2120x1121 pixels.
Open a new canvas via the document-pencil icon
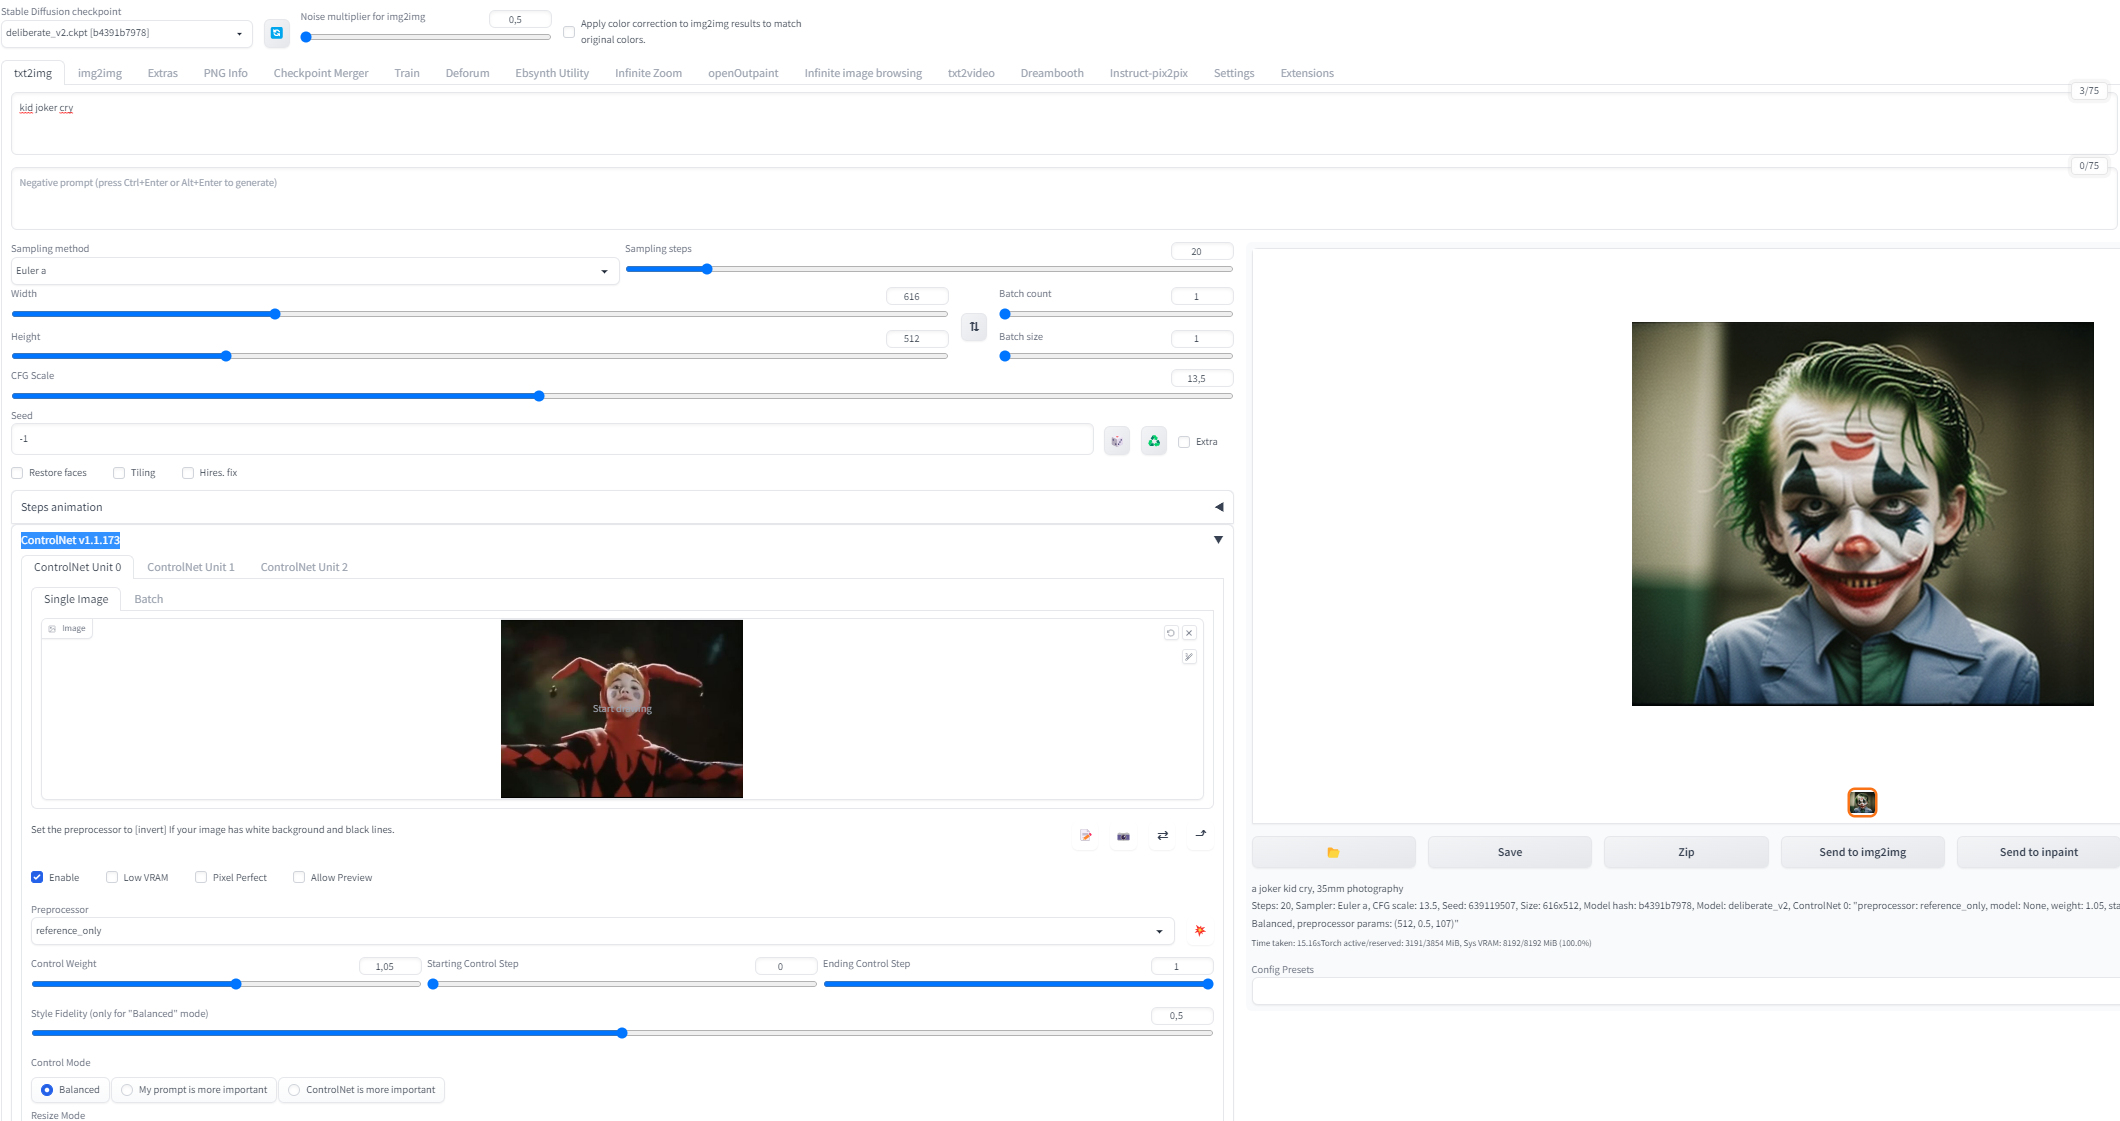tap(1086, 837)
